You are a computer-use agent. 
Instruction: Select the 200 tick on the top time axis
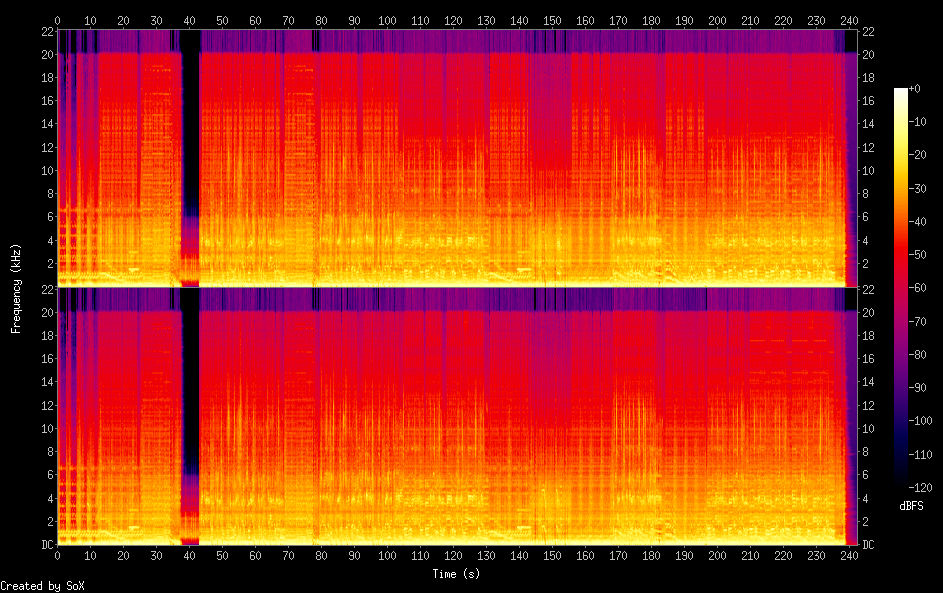716,20
